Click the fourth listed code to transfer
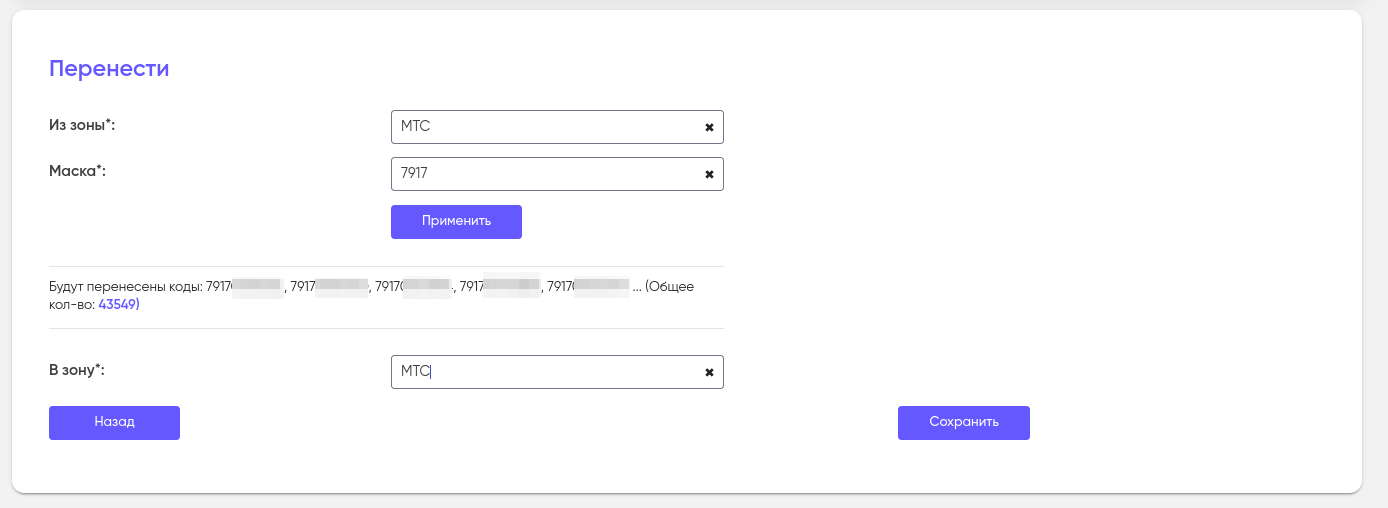Image resolution: width=1388 pixels, height=508 pixels. 498,287
